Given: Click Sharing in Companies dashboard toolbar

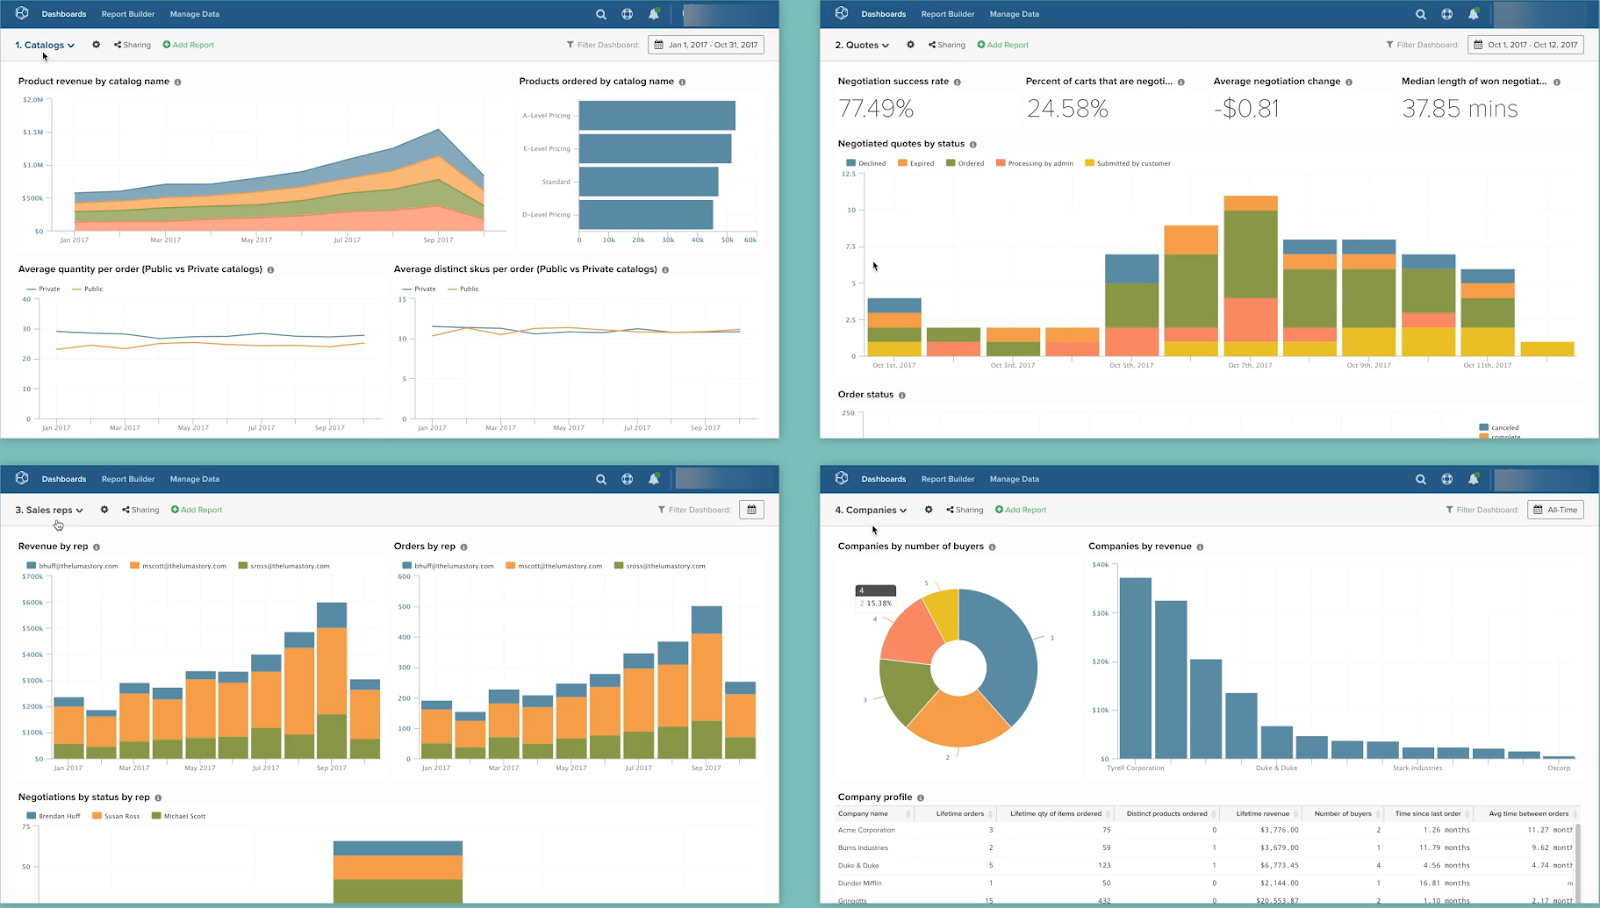Looking at the screenshot, I should [965, 510].
